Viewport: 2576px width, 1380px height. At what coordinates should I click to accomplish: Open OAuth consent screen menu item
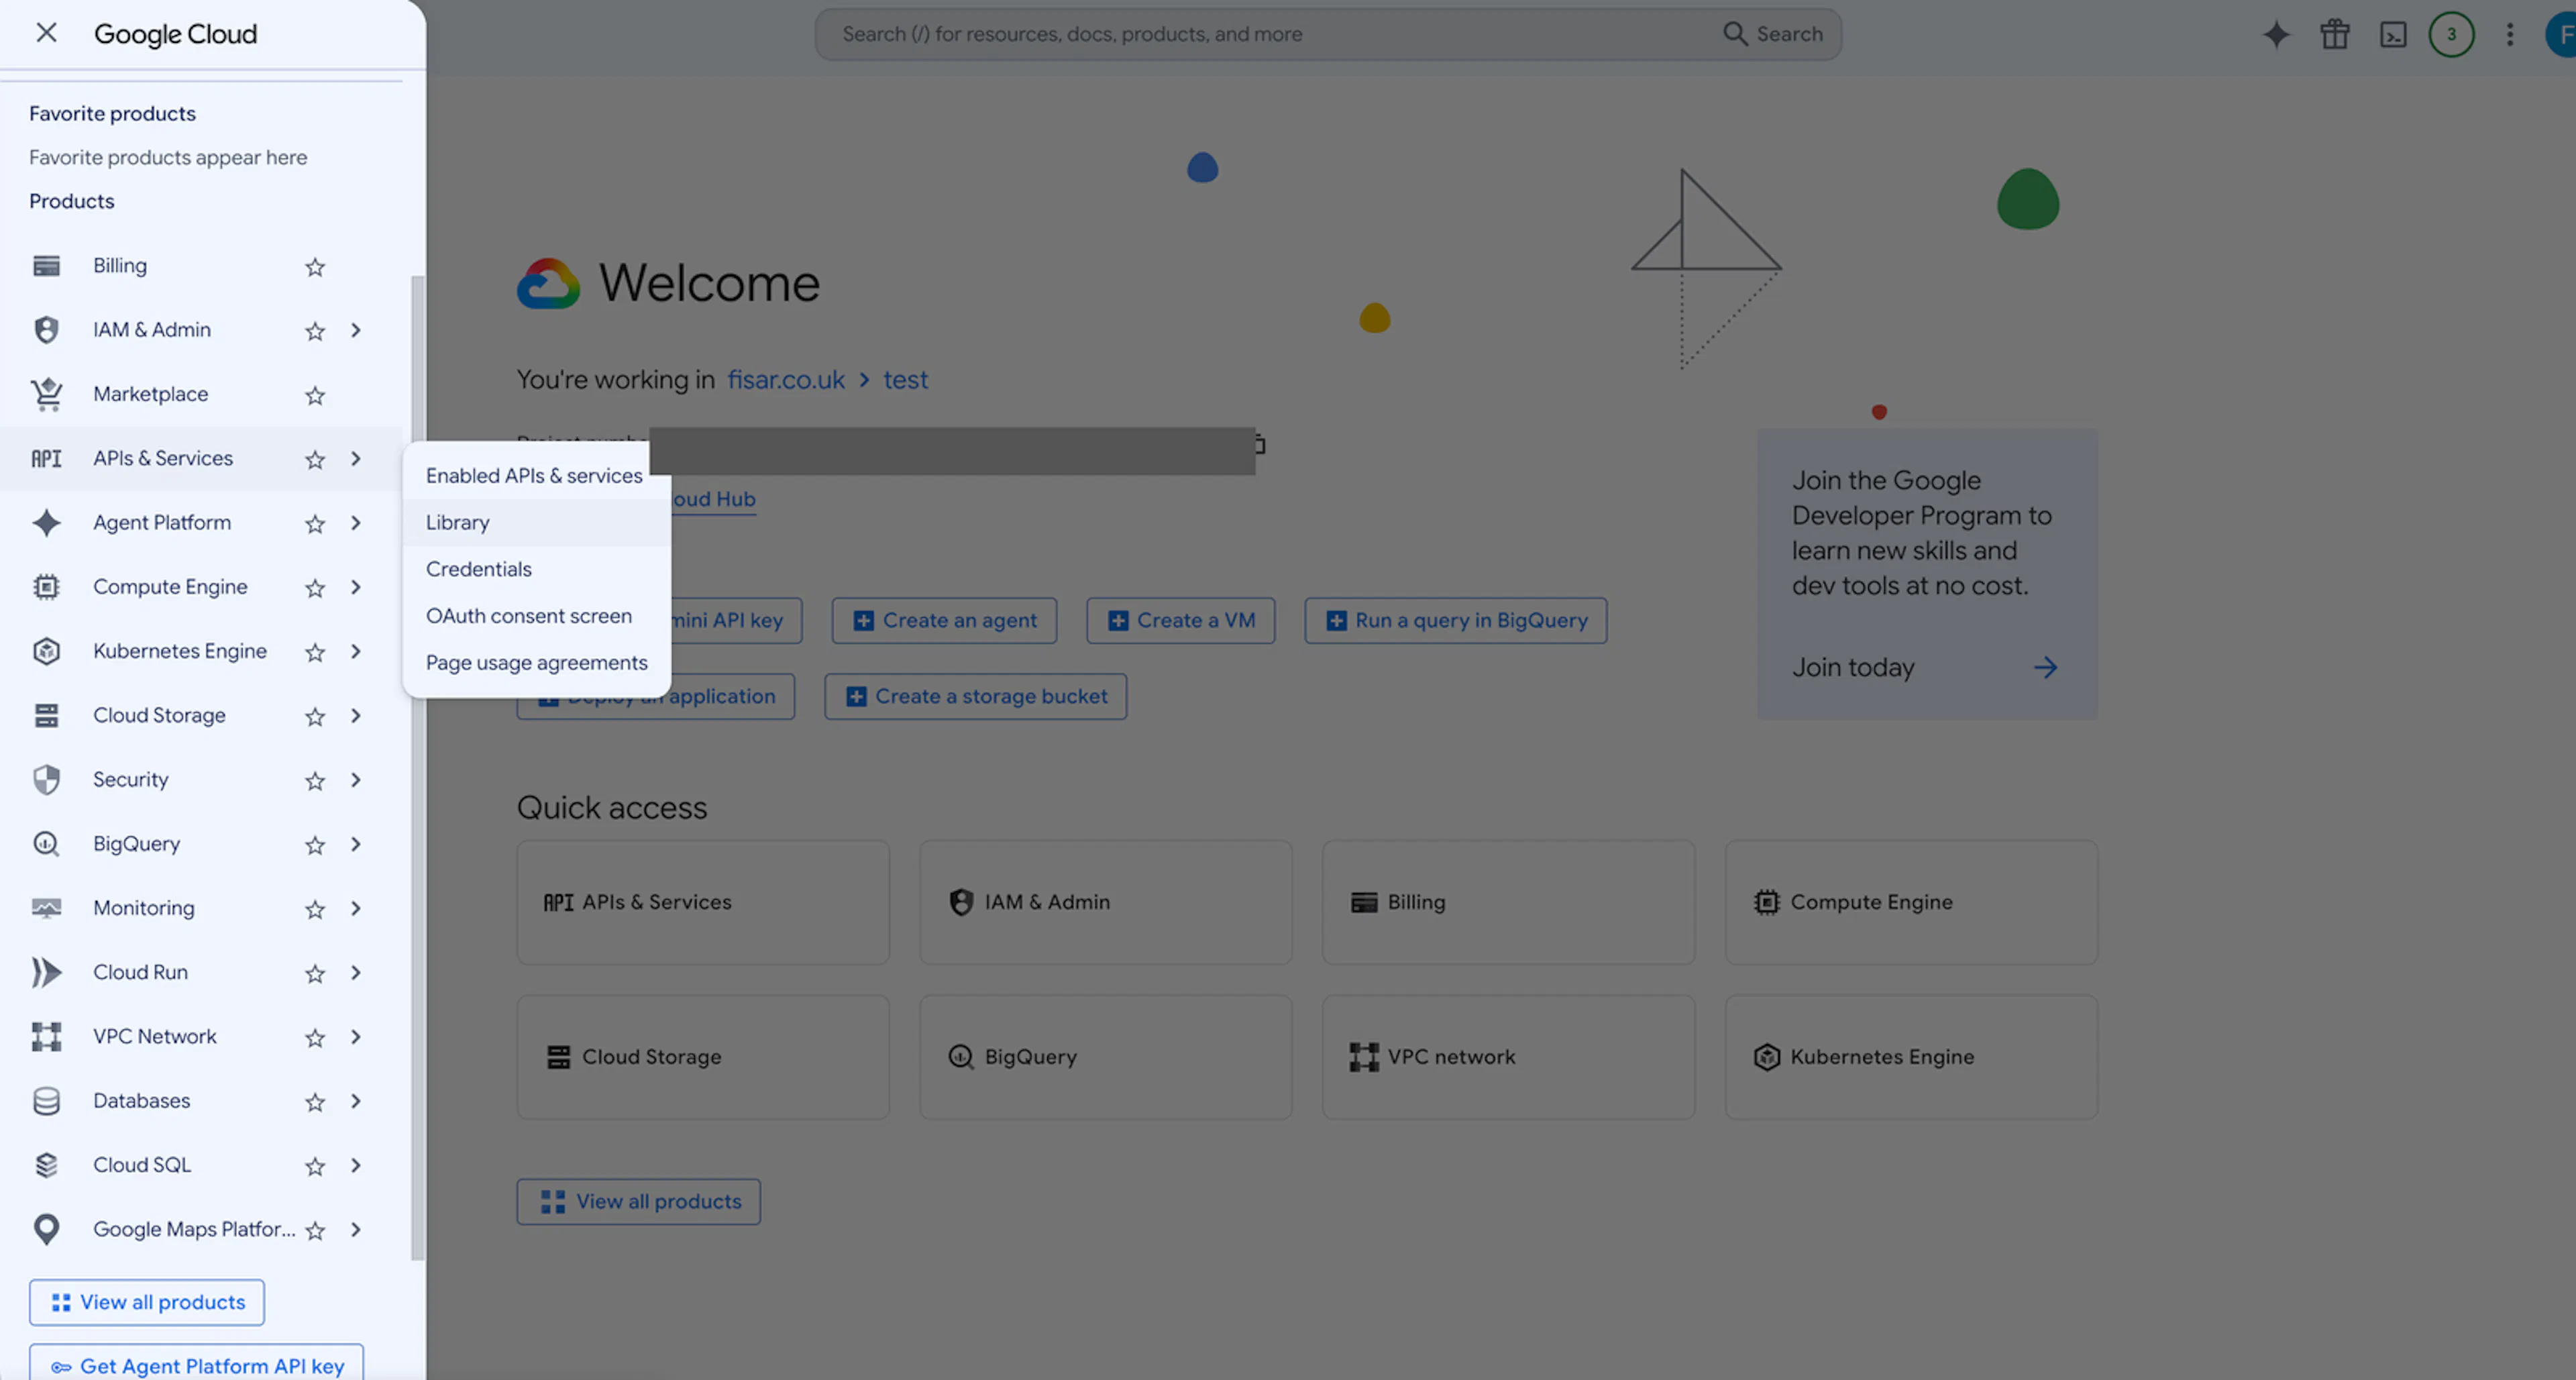pyautogui.click(x=535, y=616)
